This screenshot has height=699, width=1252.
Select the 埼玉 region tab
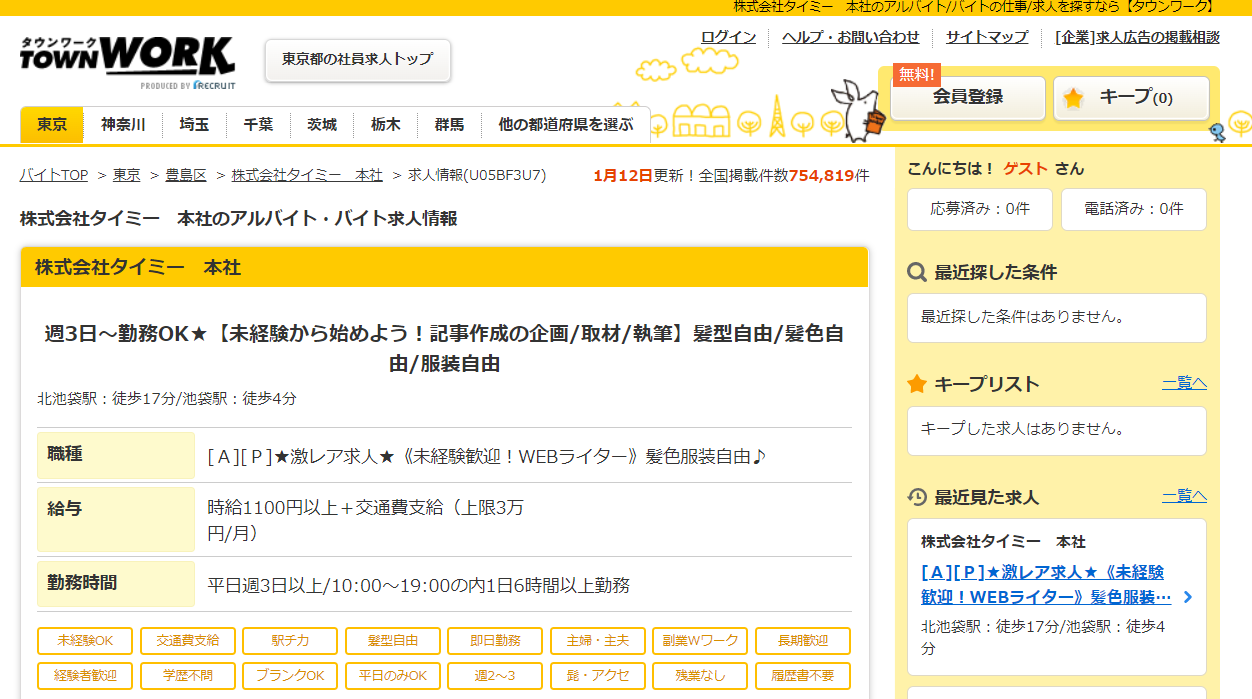tap(194, 125)
